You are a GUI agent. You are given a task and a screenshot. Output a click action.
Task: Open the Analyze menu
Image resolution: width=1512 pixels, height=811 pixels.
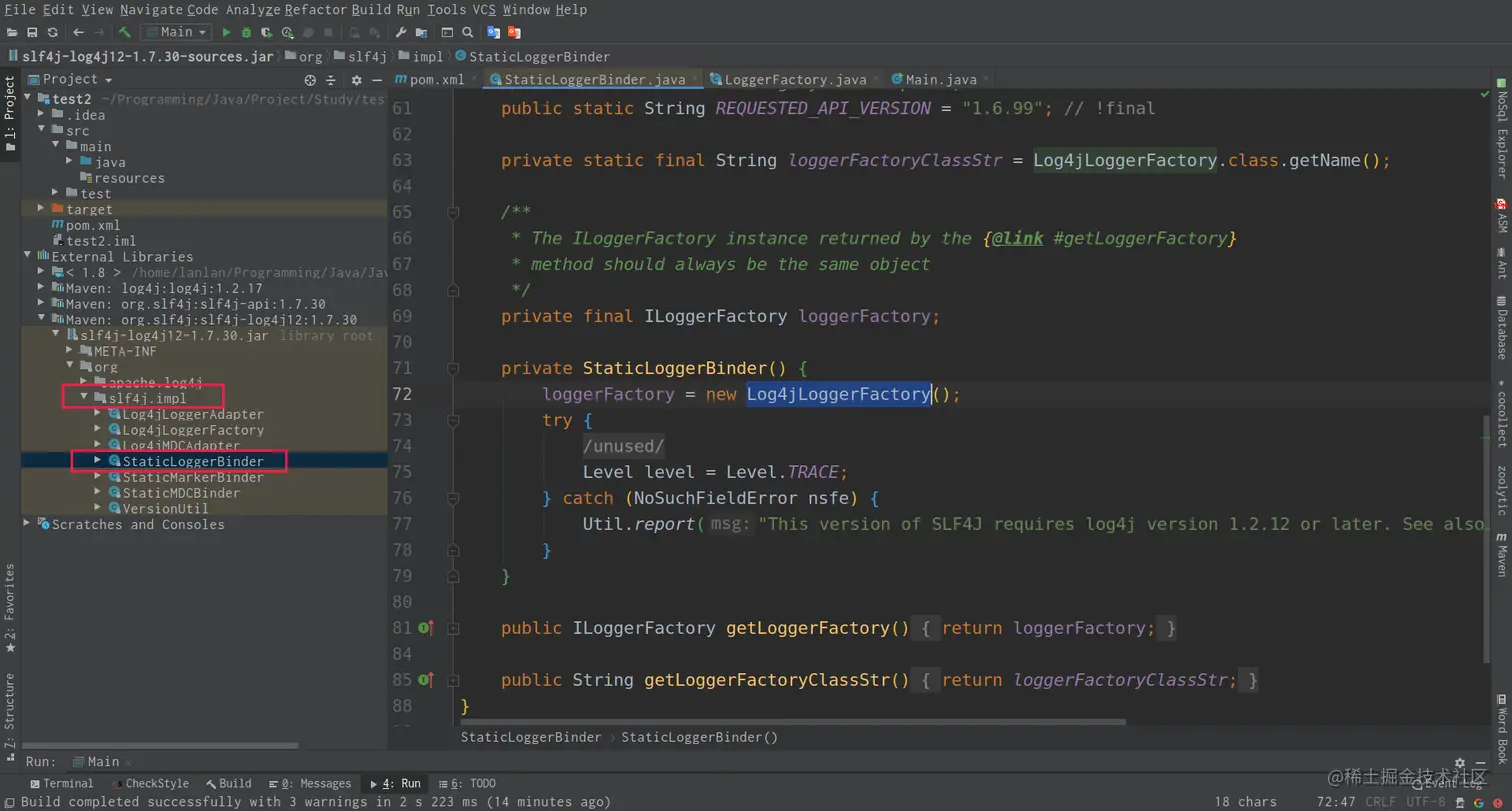tap(253, 10)
